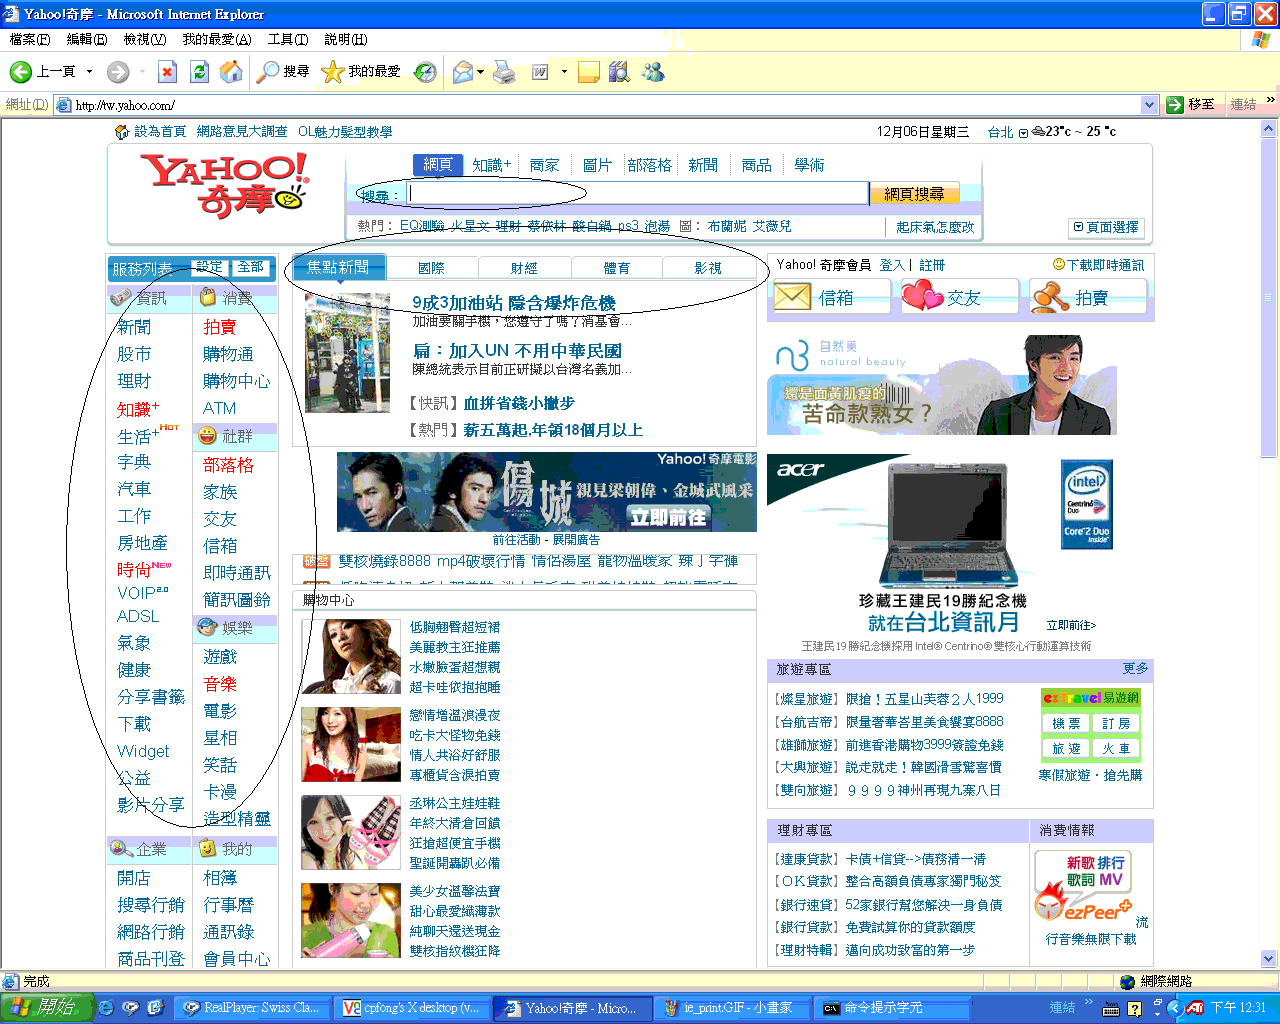This screenshot has width=1280, height=1024.
Task: Click the 交友 hearts icon
Action: click(922, 297)
